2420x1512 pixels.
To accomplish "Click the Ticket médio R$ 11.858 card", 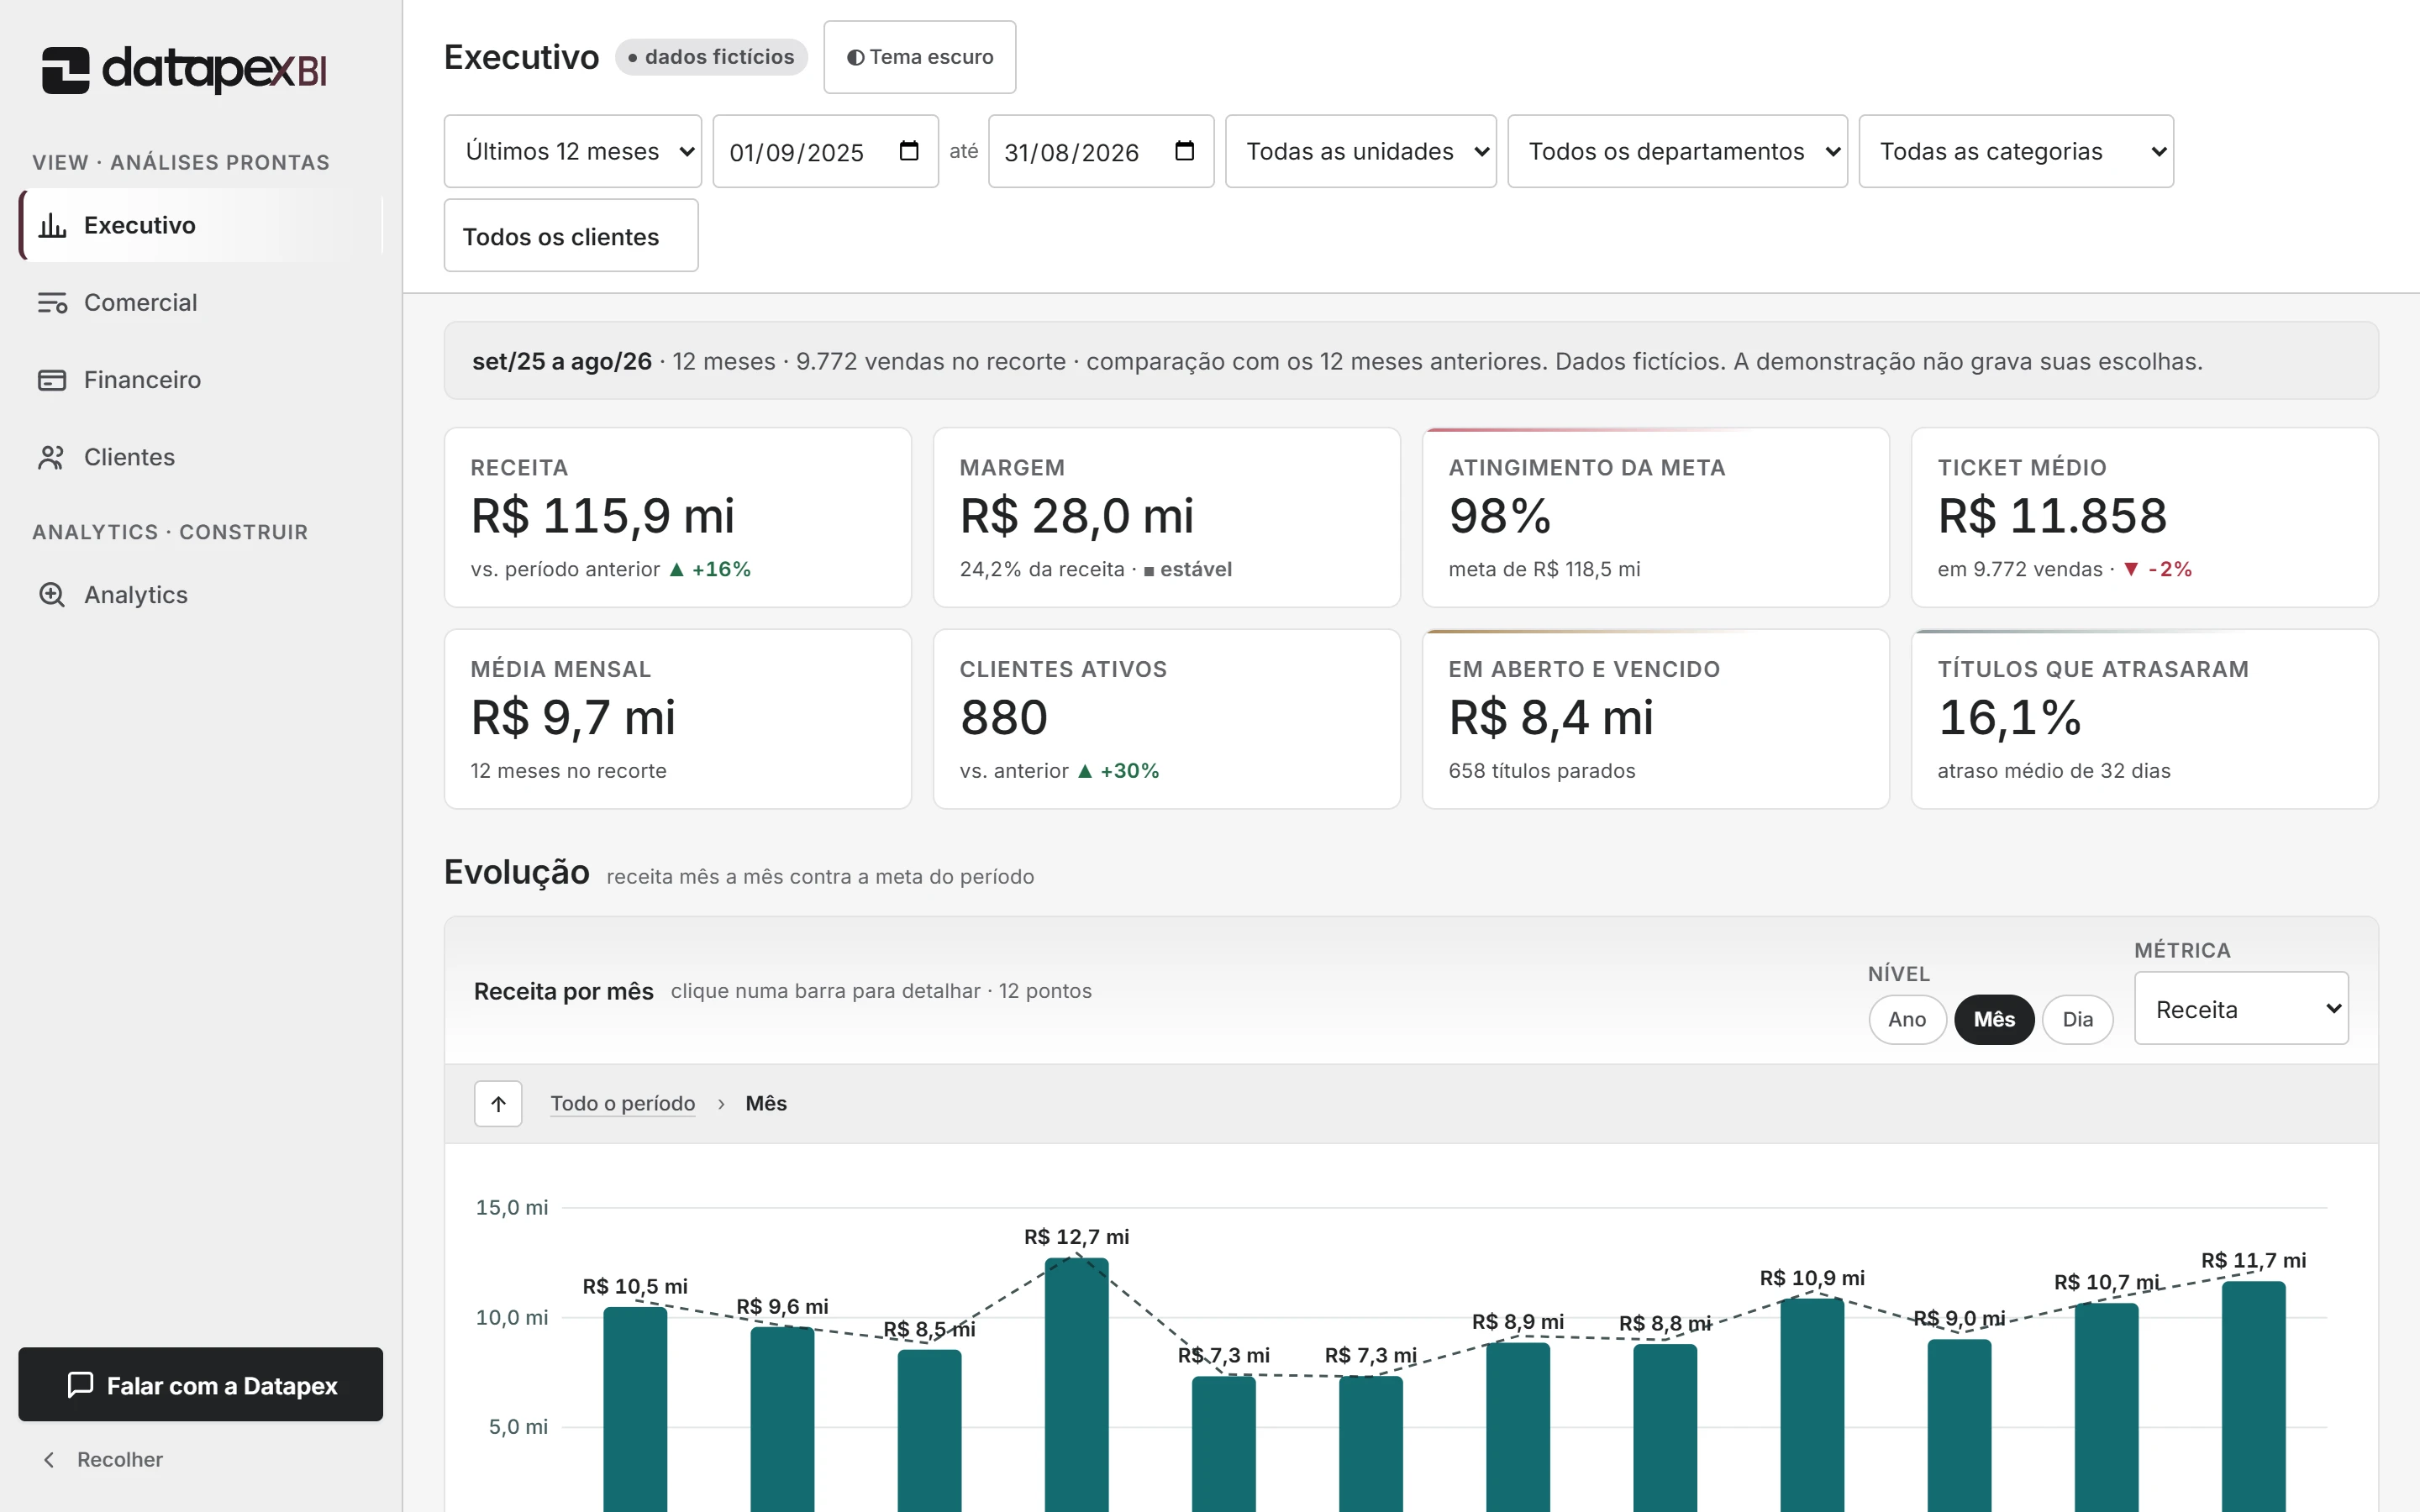I will pyautogui.click(x=2145, y=517).
